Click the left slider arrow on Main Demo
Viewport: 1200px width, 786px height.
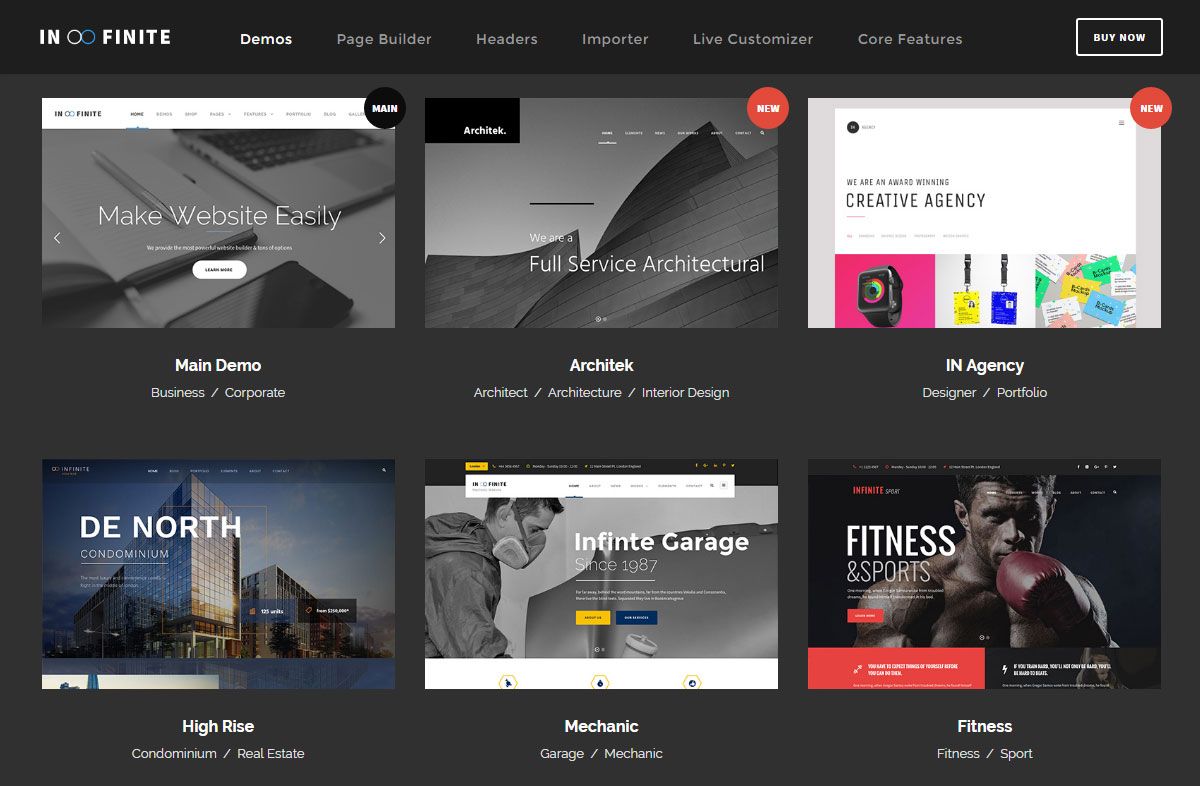point(57,238)
